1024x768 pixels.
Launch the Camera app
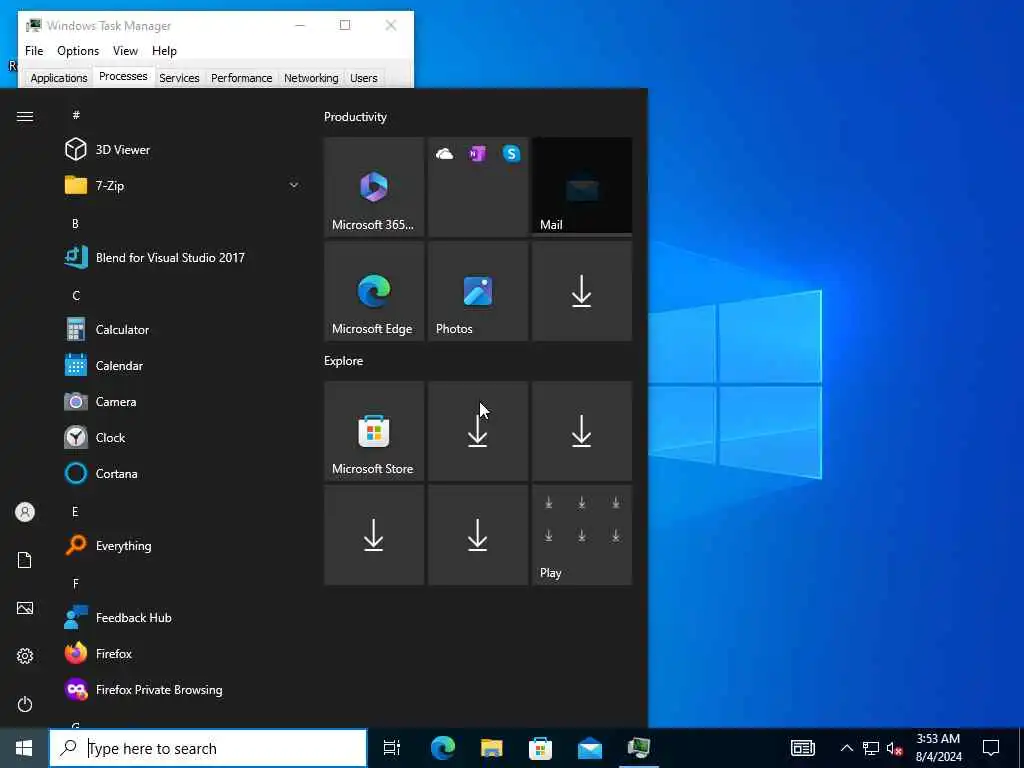(183, 402)
